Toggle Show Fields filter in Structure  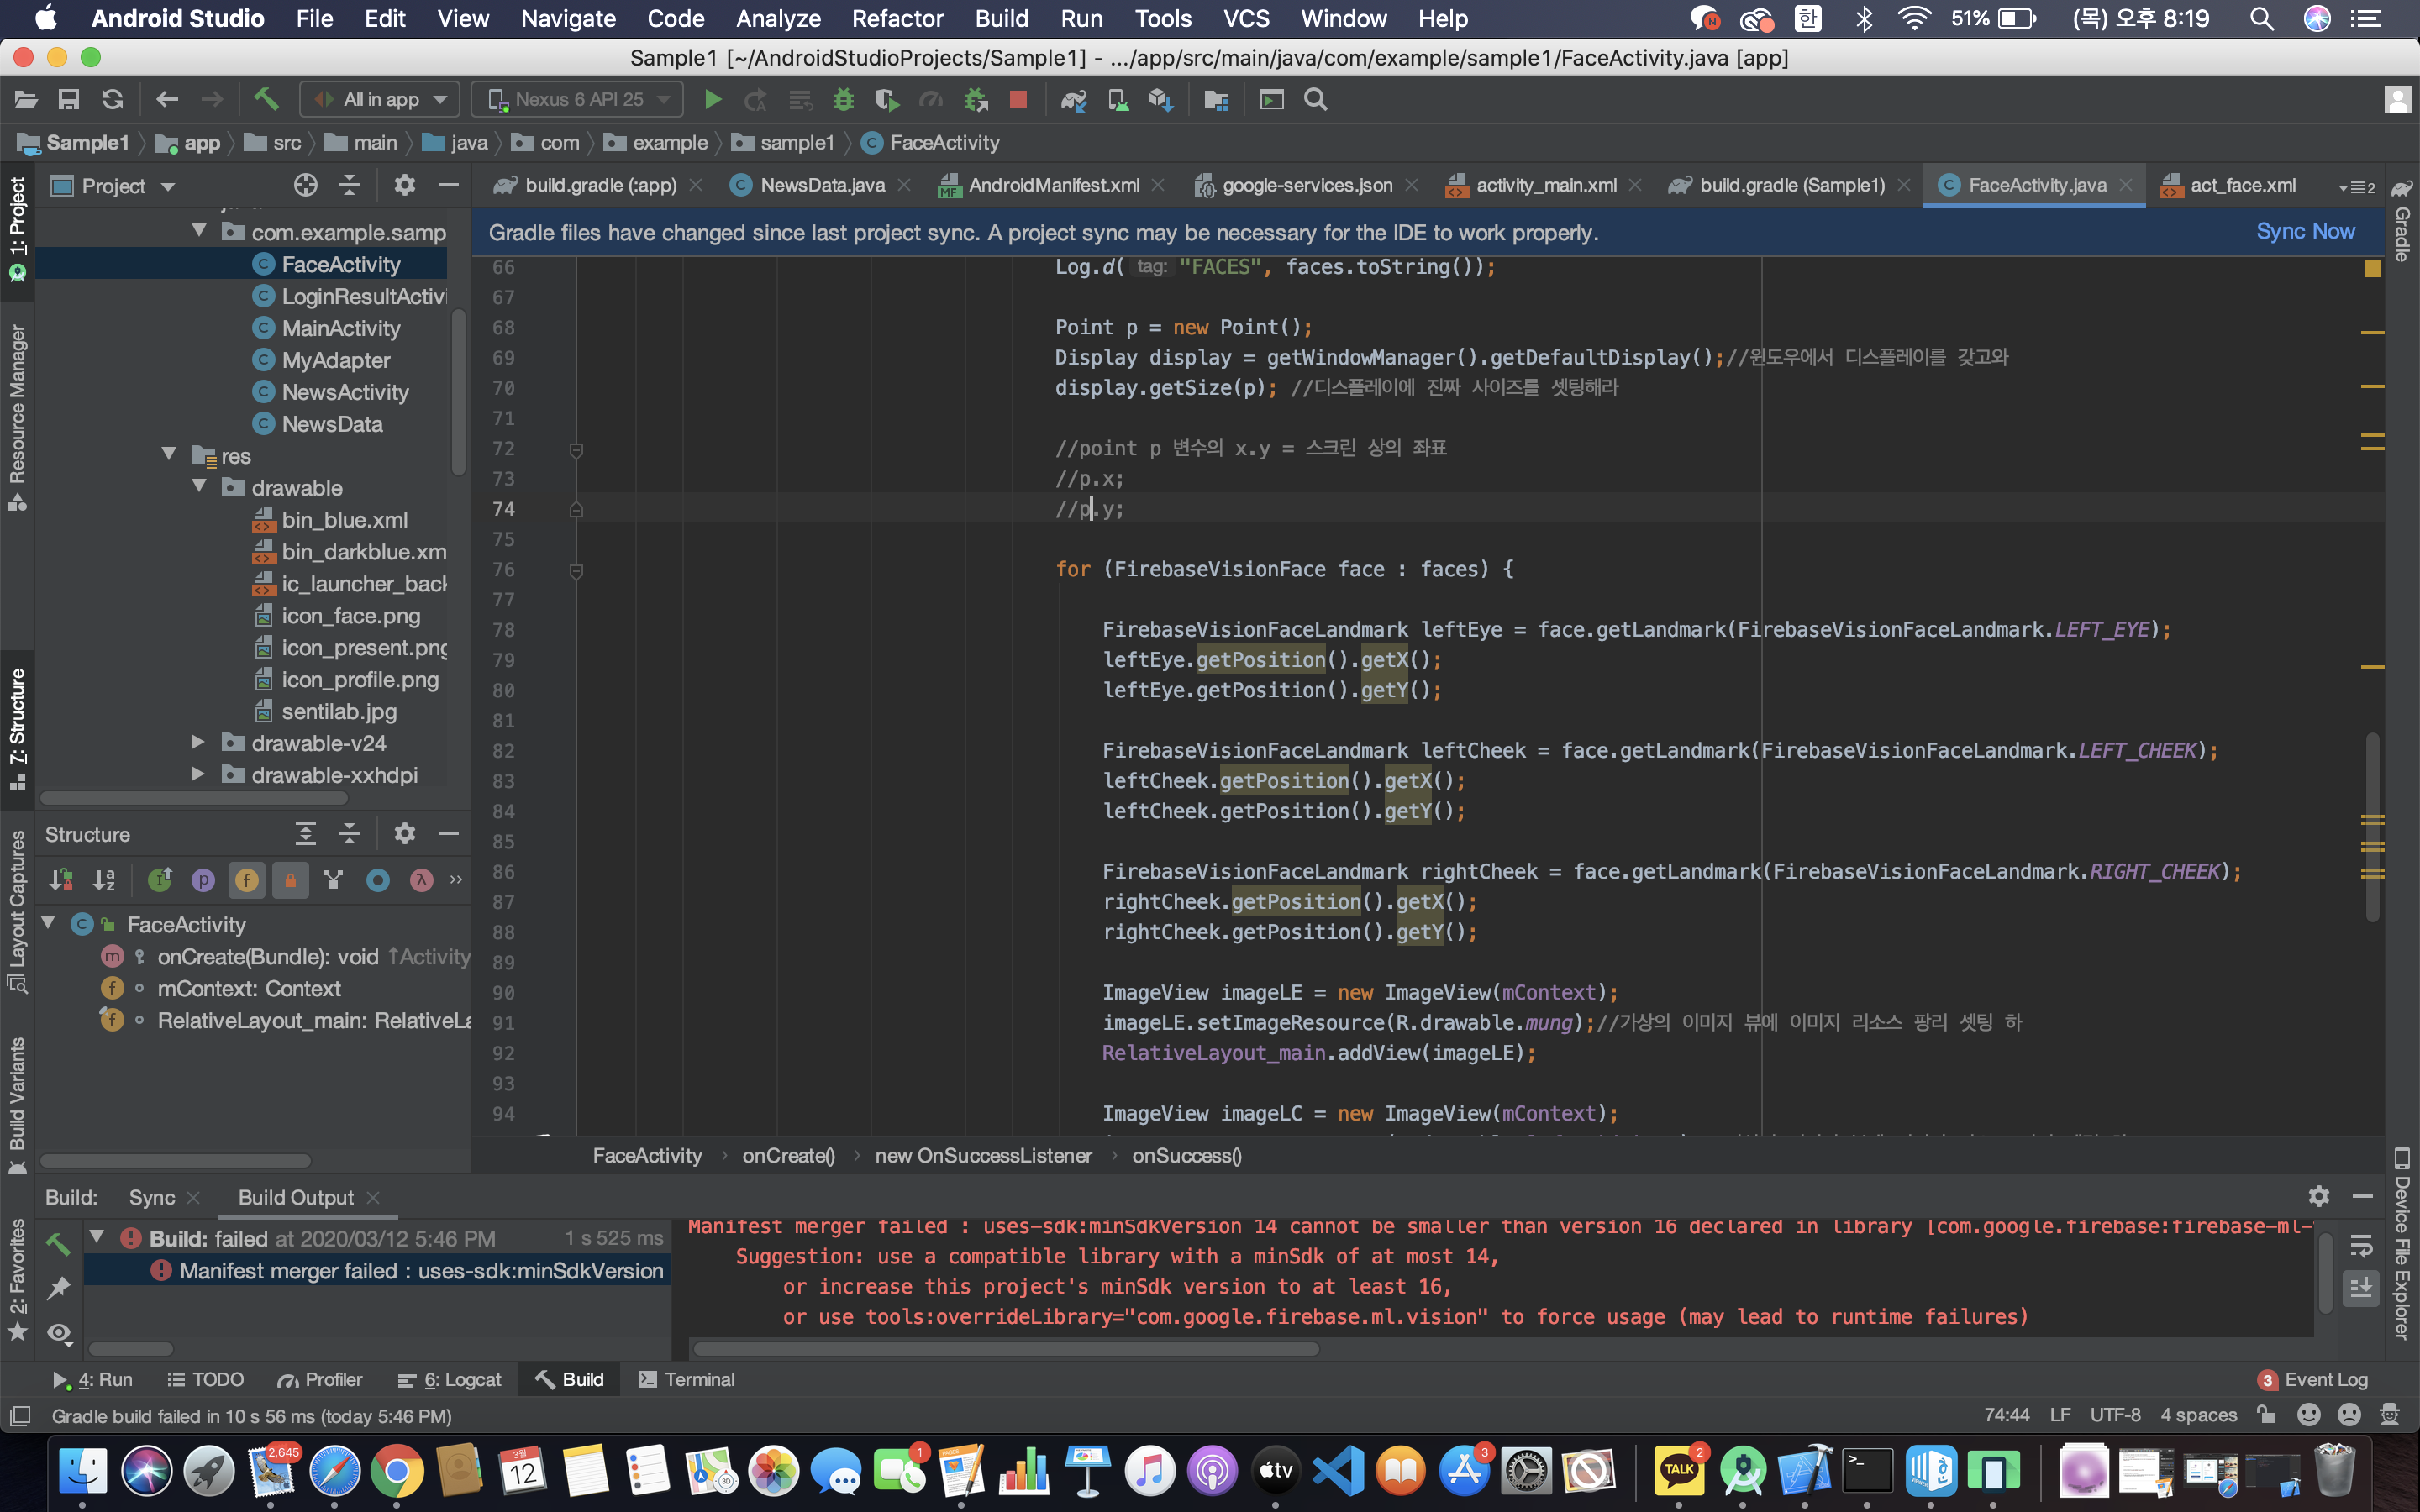click(246, 880)
